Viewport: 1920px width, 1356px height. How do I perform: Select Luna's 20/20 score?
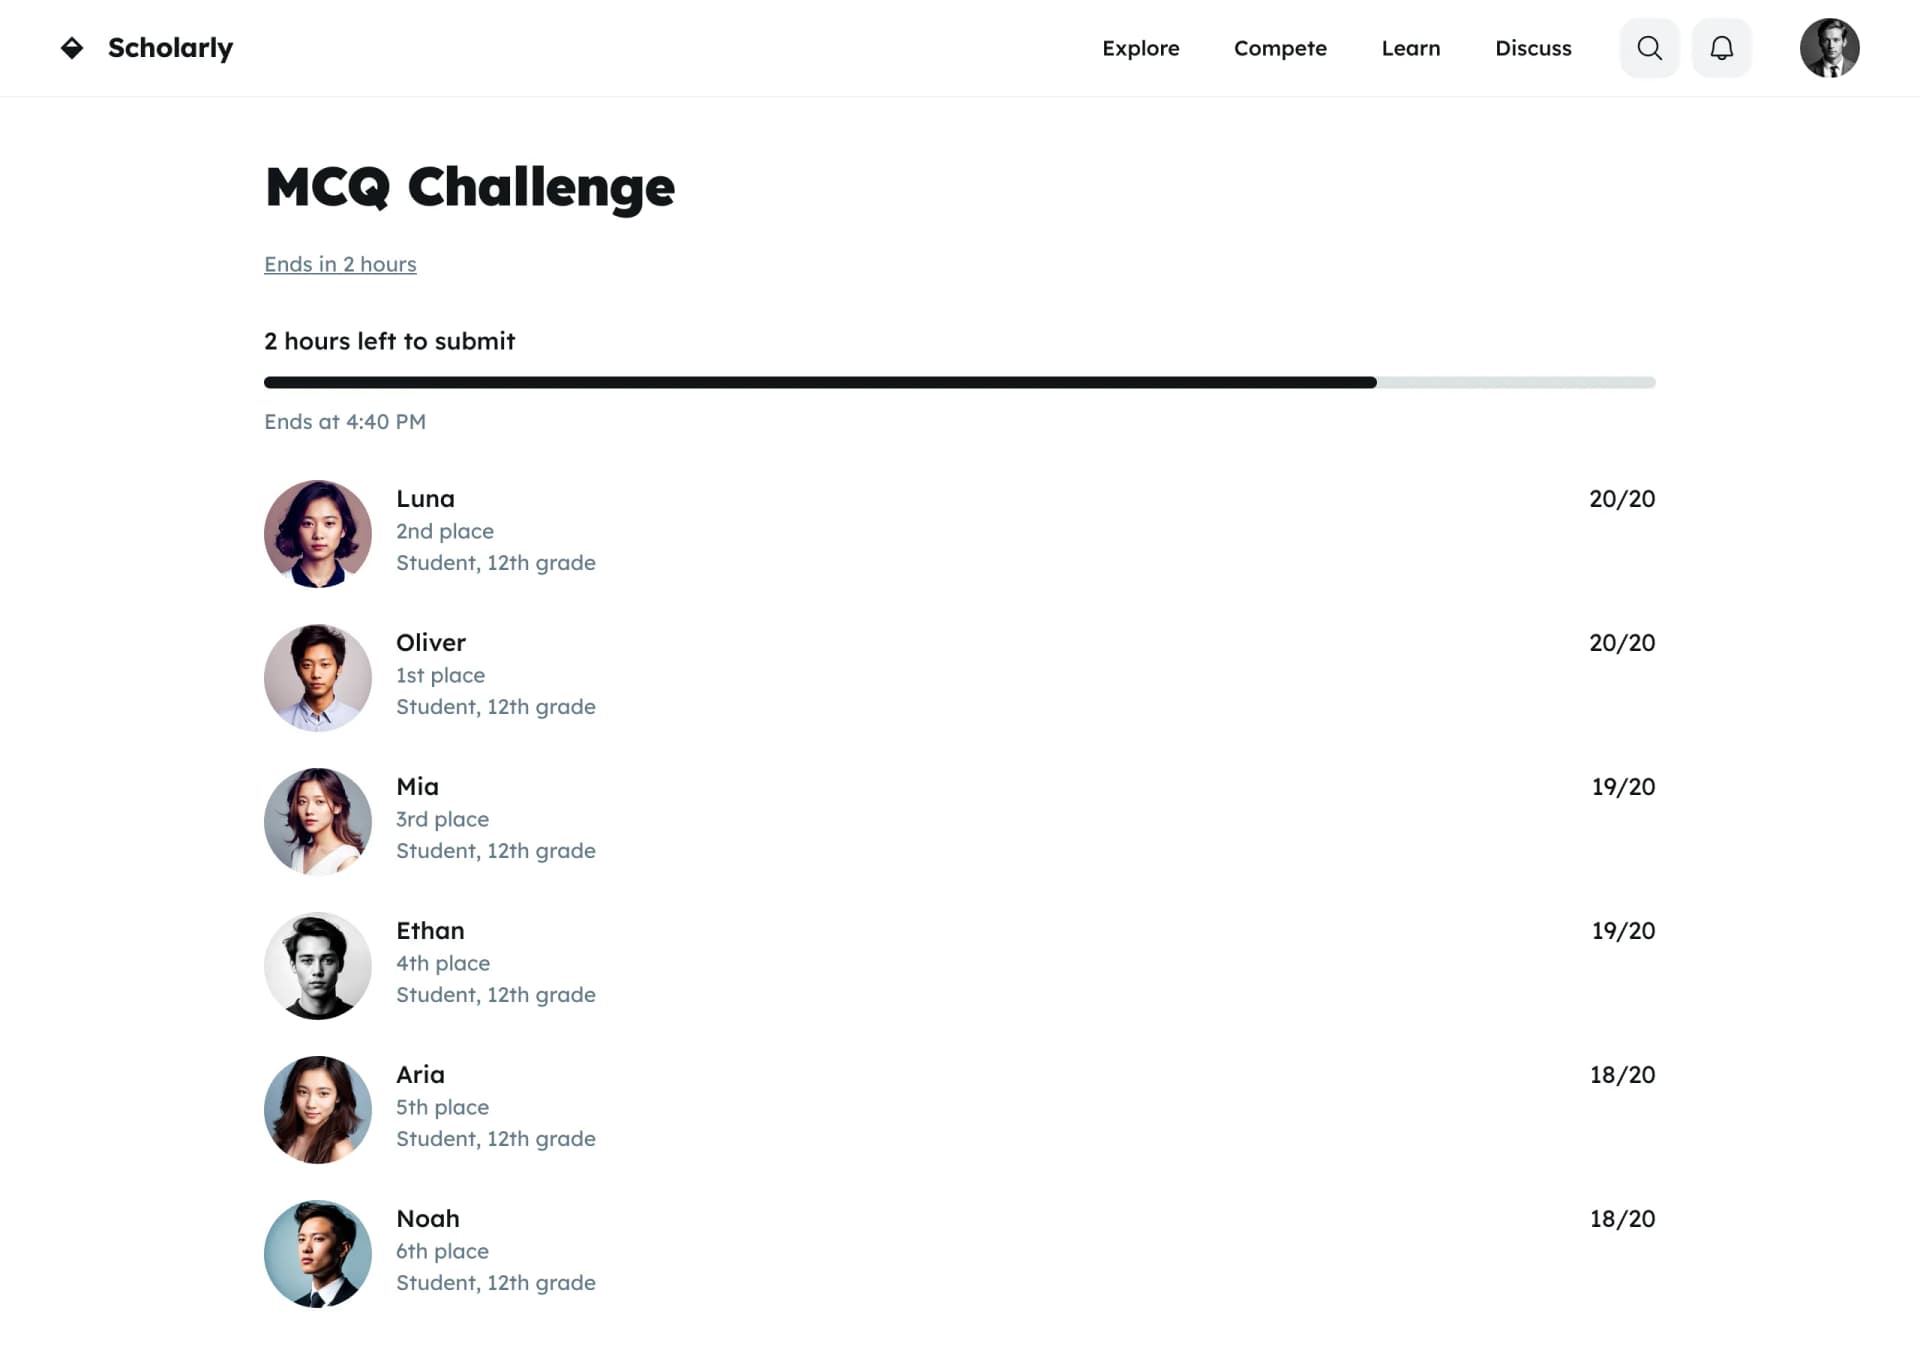point(1621,498)
